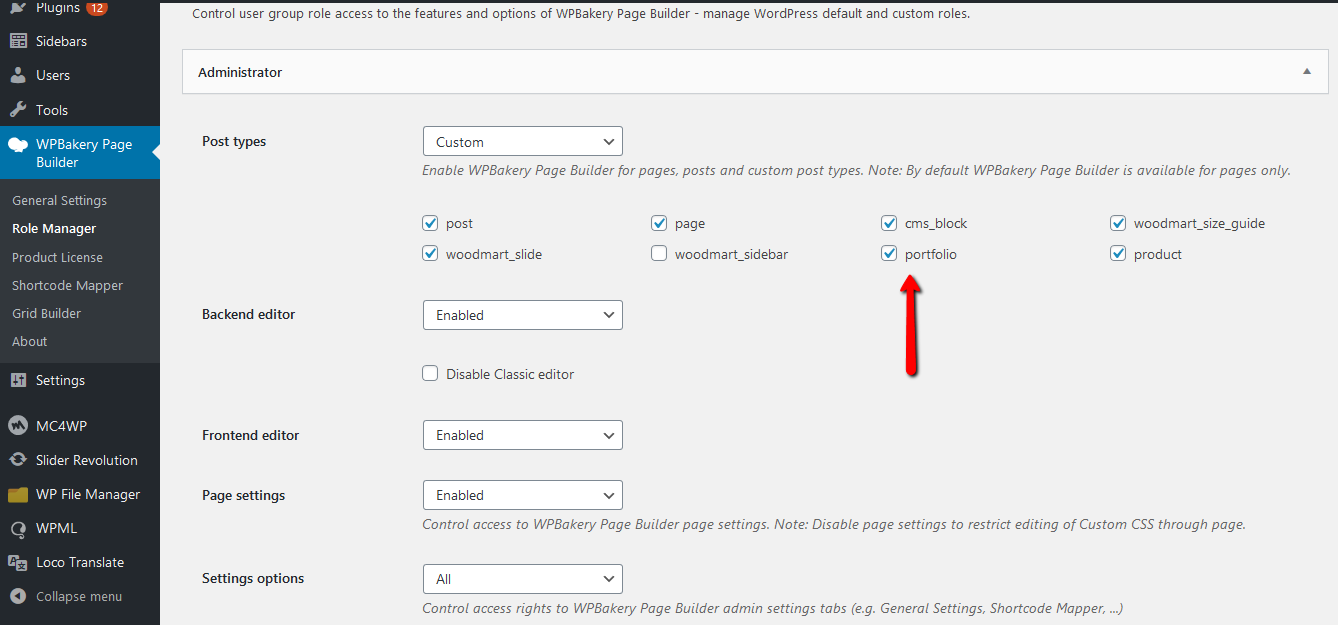
Task: Click the "woodmart_sidebar" label text
Action: 731,254
